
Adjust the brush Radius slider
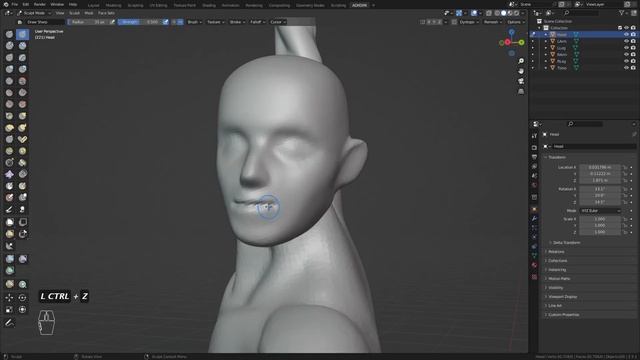point(88,22)
